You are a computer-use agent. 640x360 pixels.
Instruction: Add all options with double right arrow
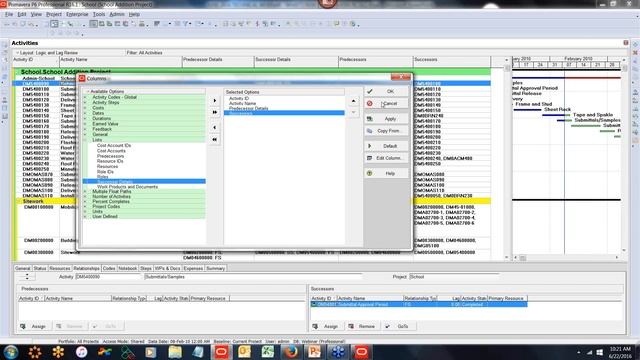pyautogui.click(x=215, y=112)
